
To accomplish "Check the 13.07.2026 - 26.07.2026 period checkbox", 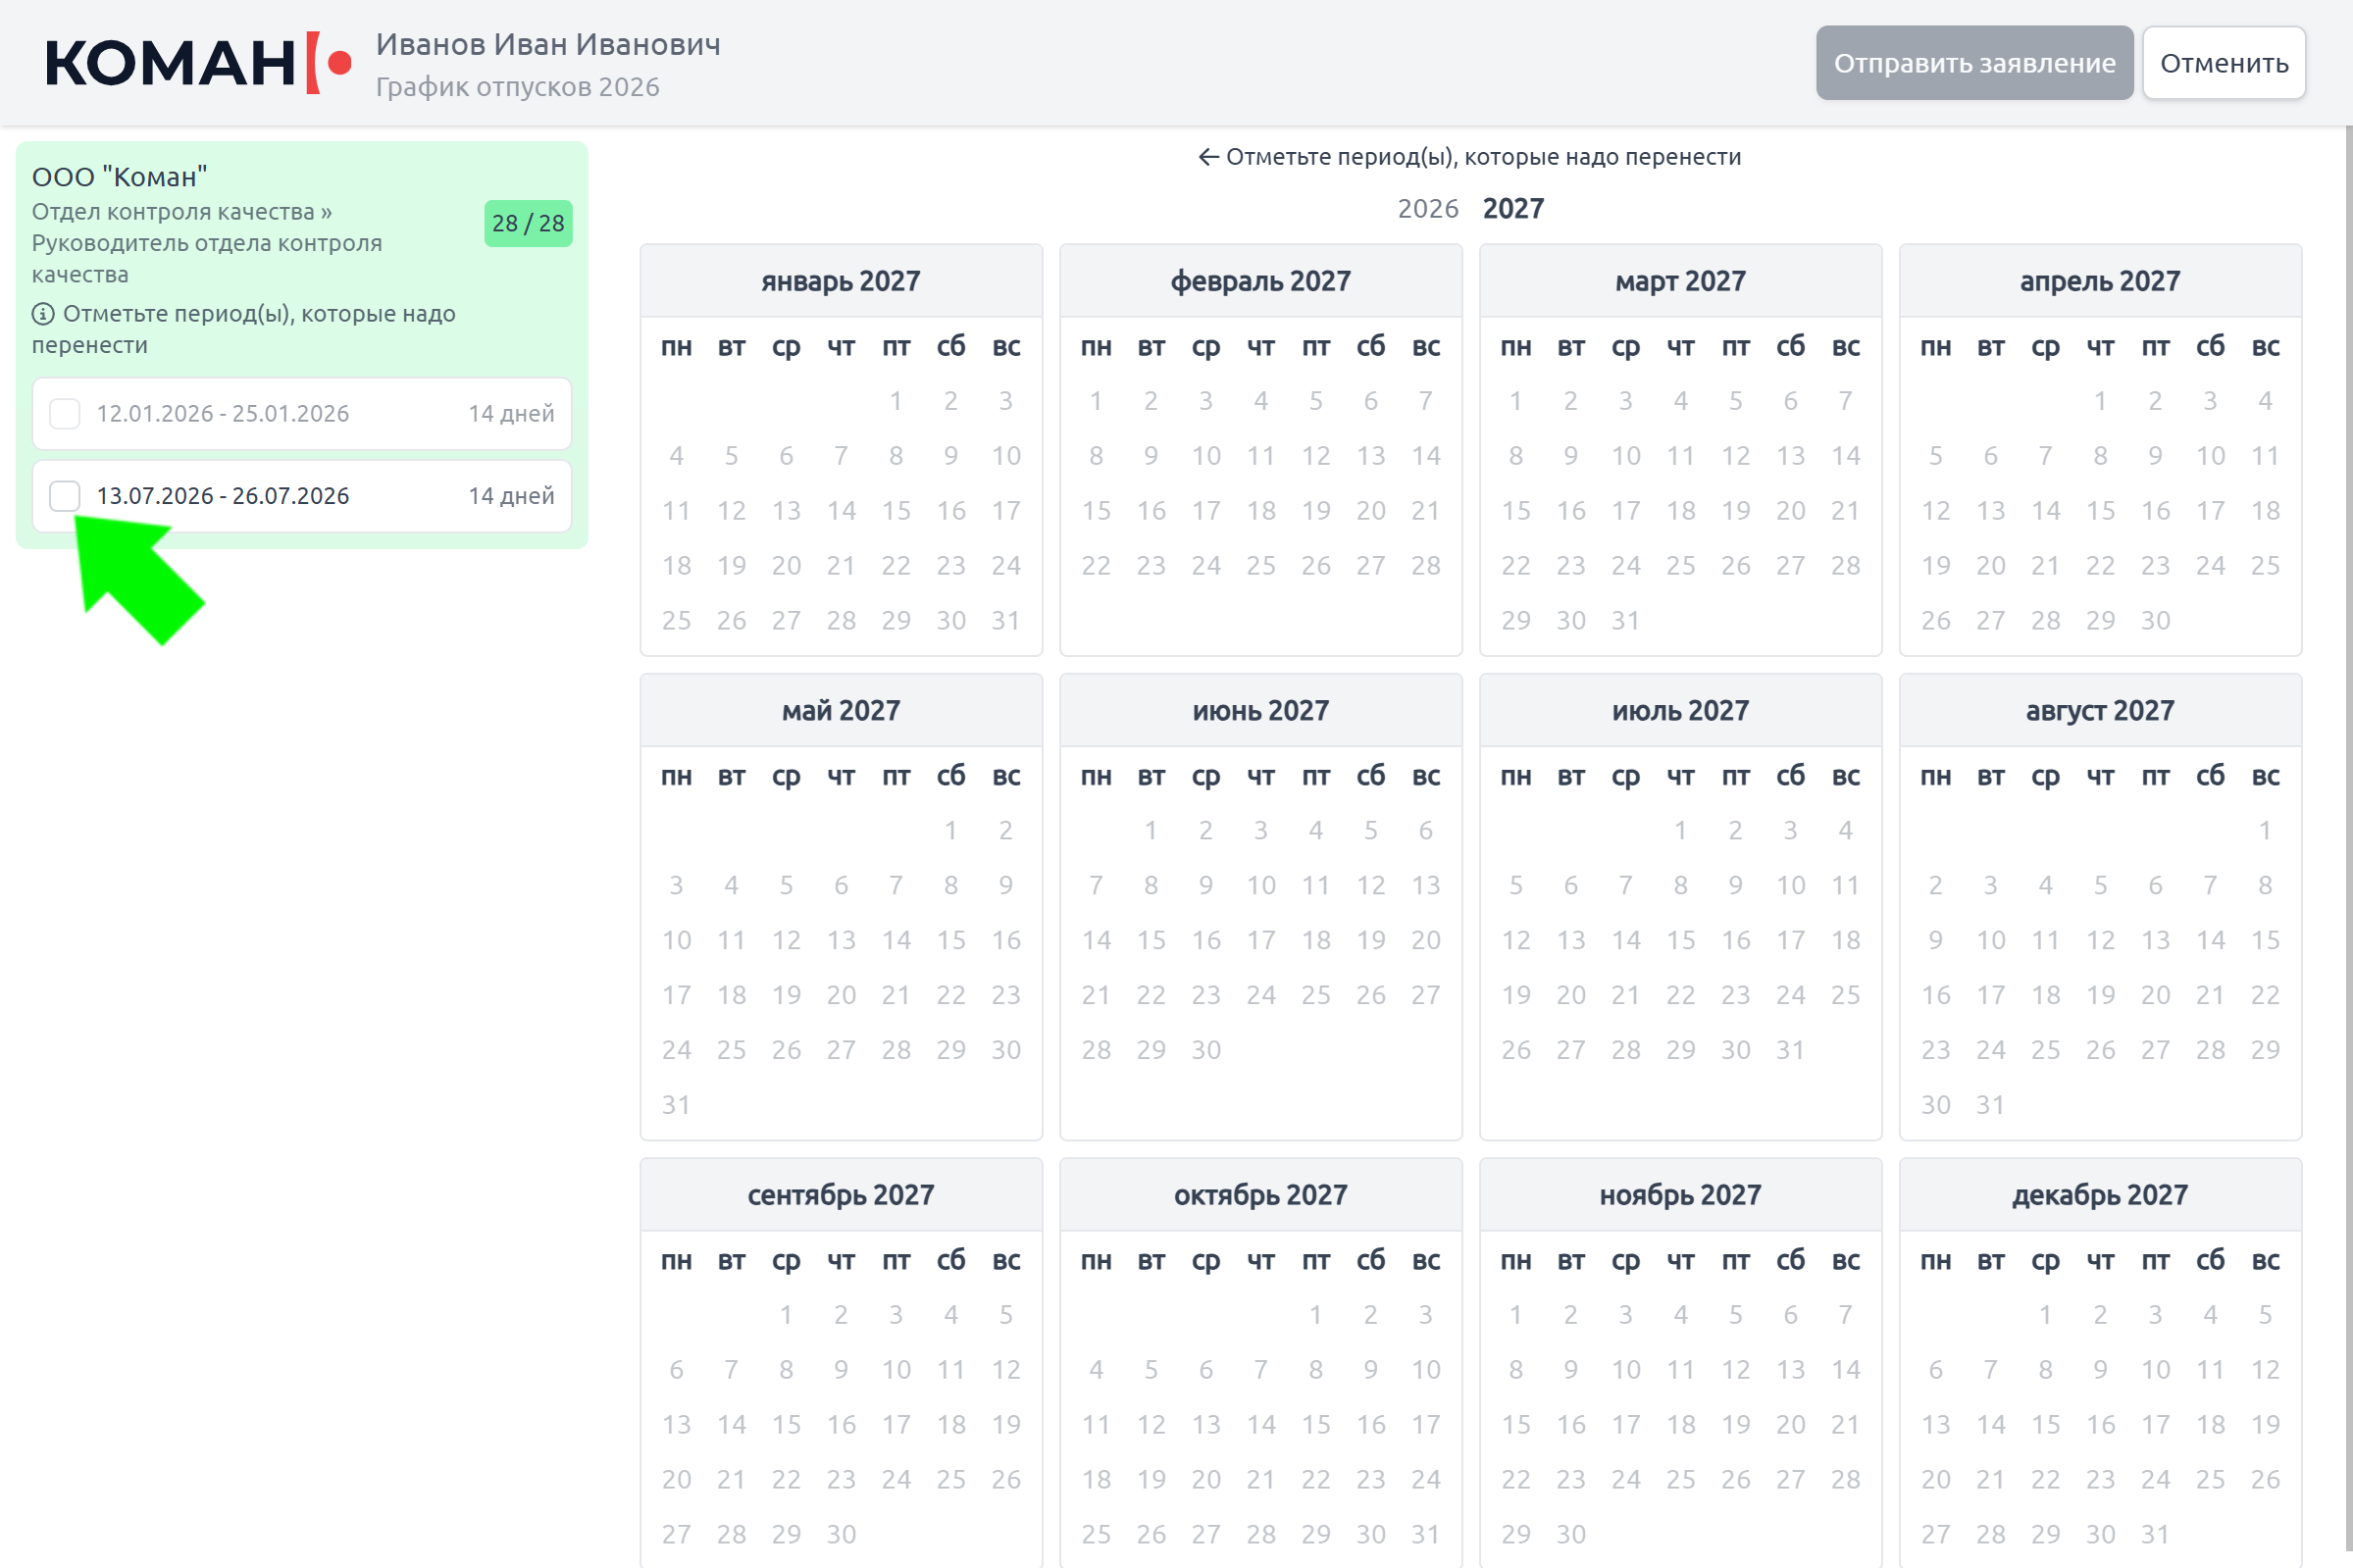I will point(65,496).
